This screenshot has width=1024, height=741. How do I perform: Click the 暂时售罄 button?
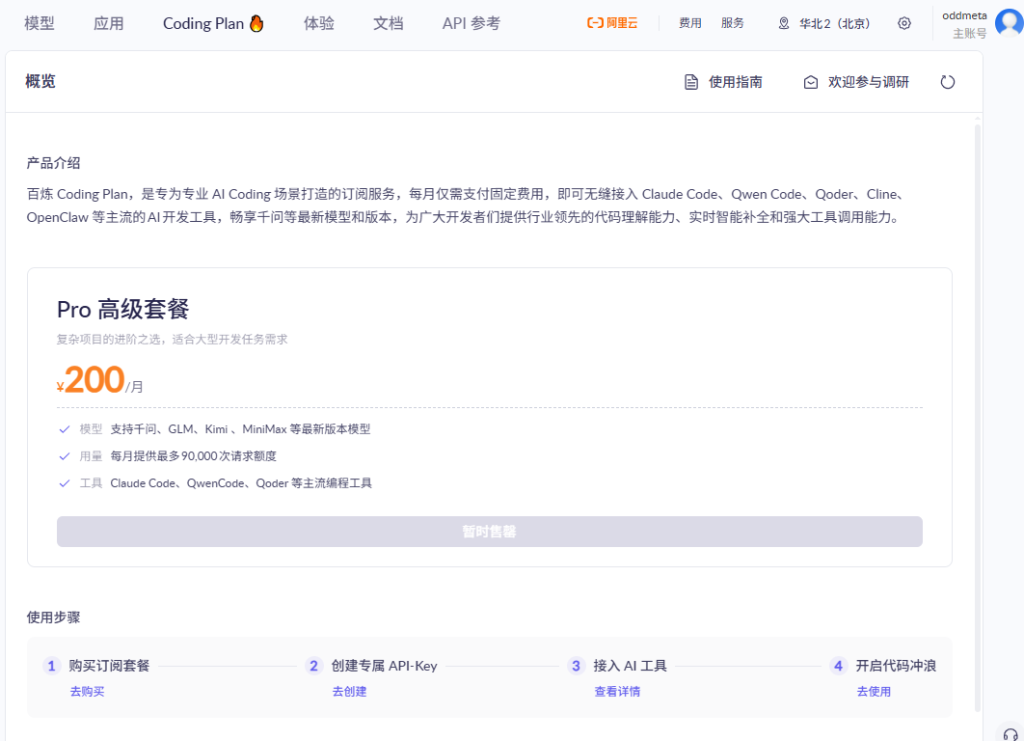pos(489,532)
